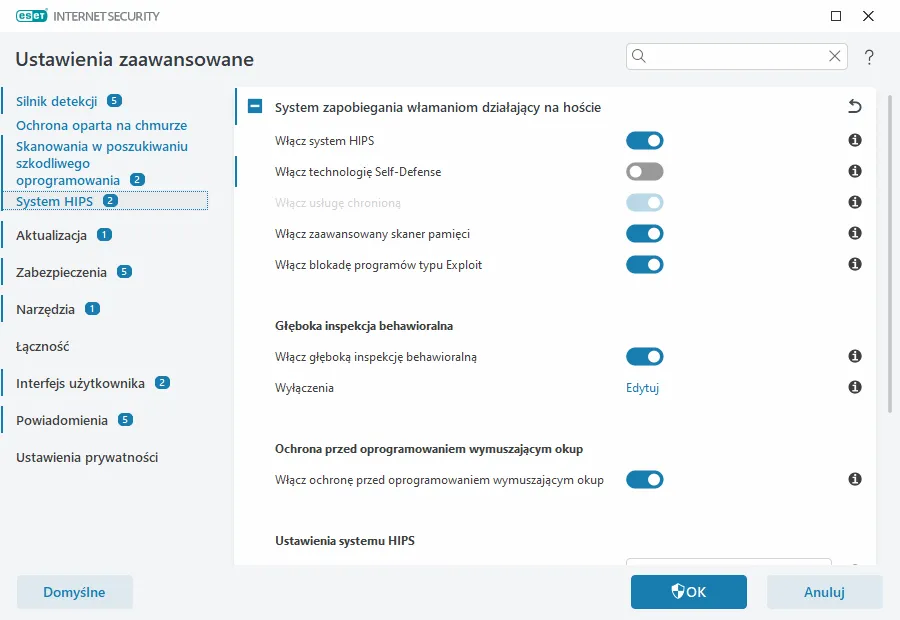Collapse the System zapobiegania włamaniom section
Image resolution: width=900 pixels, height=620 pixels.
(256, 105)
